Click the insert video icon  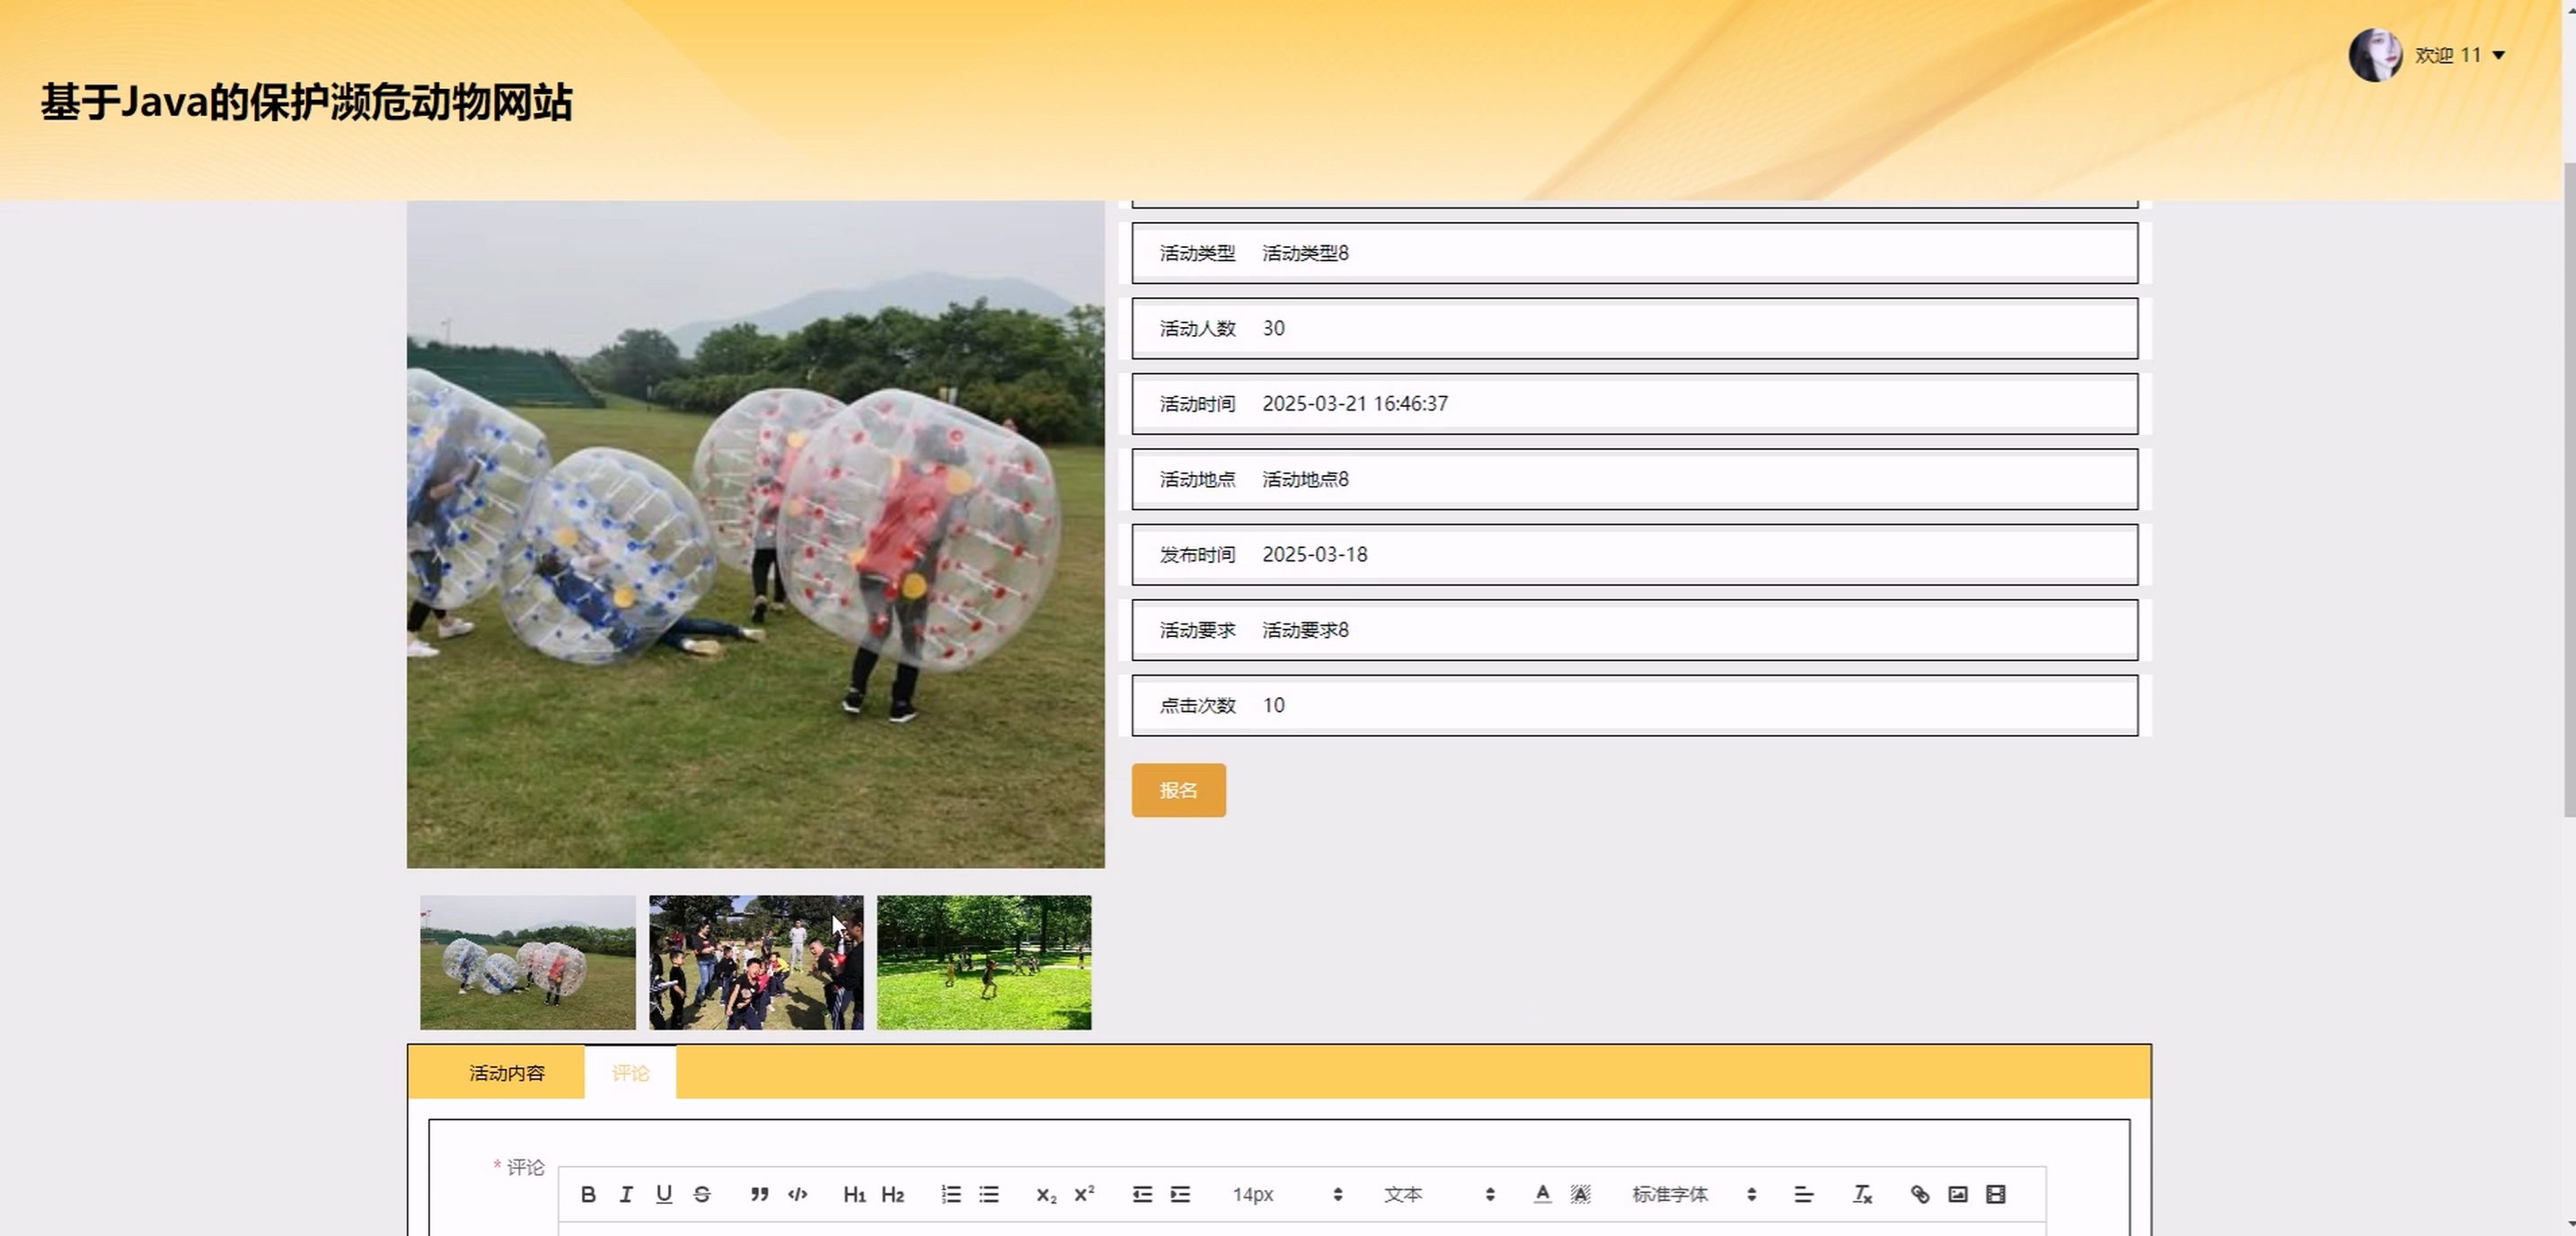pyautogui.click(x=1996, y=1194)
